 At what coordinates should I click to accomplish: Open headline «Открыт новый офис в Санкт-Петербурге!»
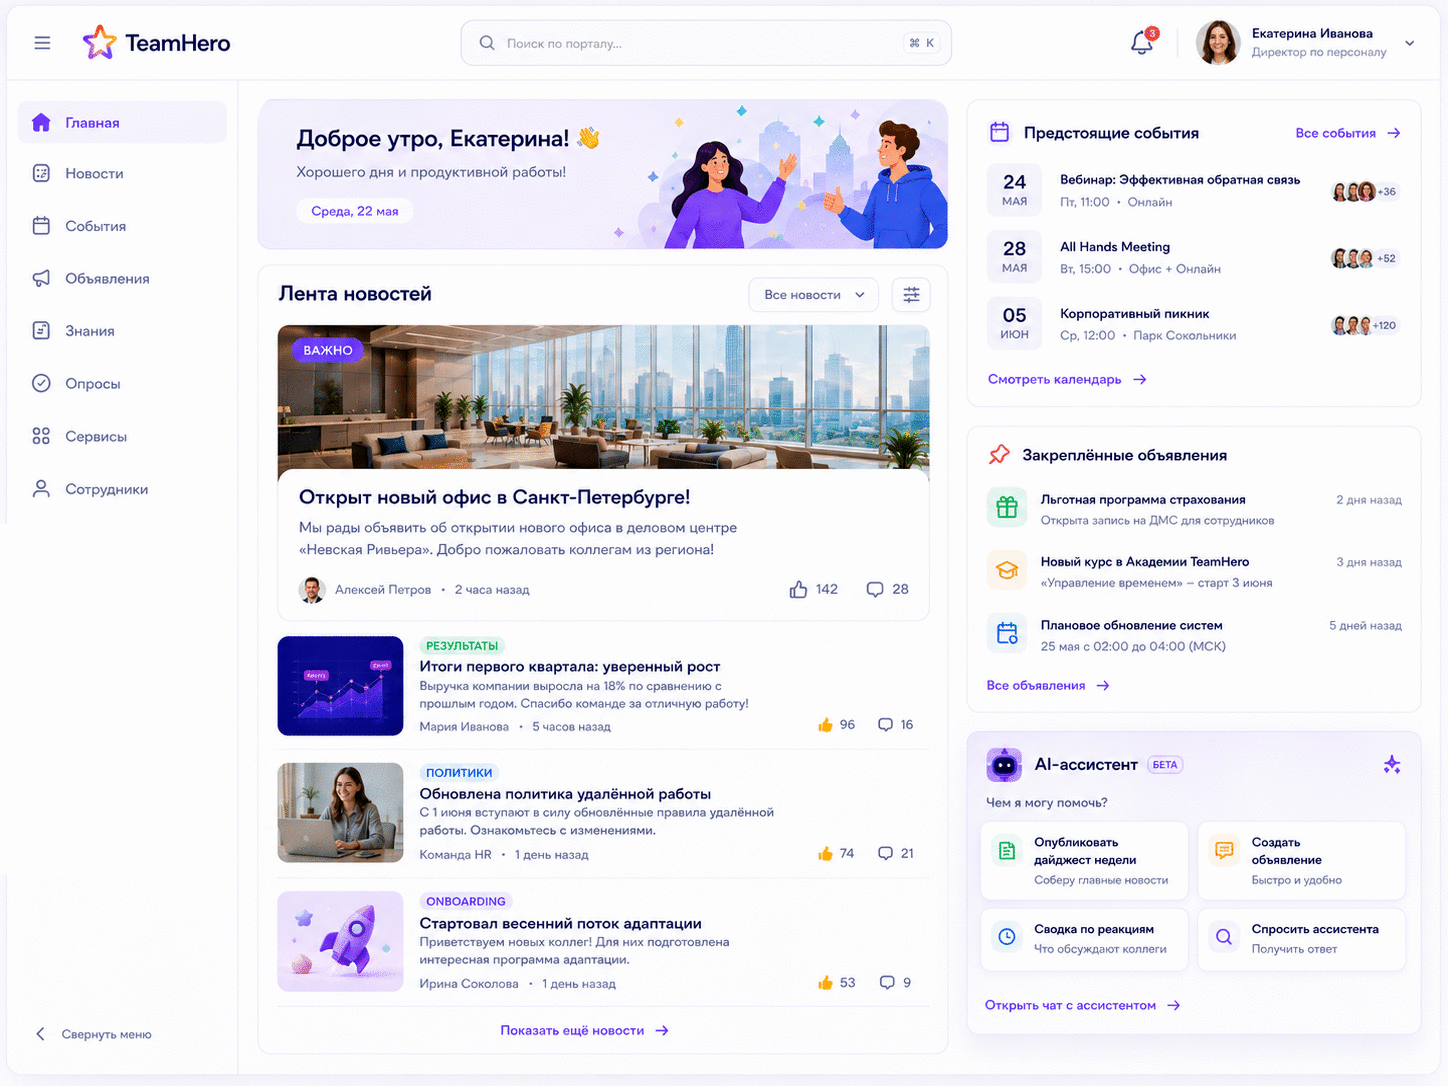click(494, 497)
